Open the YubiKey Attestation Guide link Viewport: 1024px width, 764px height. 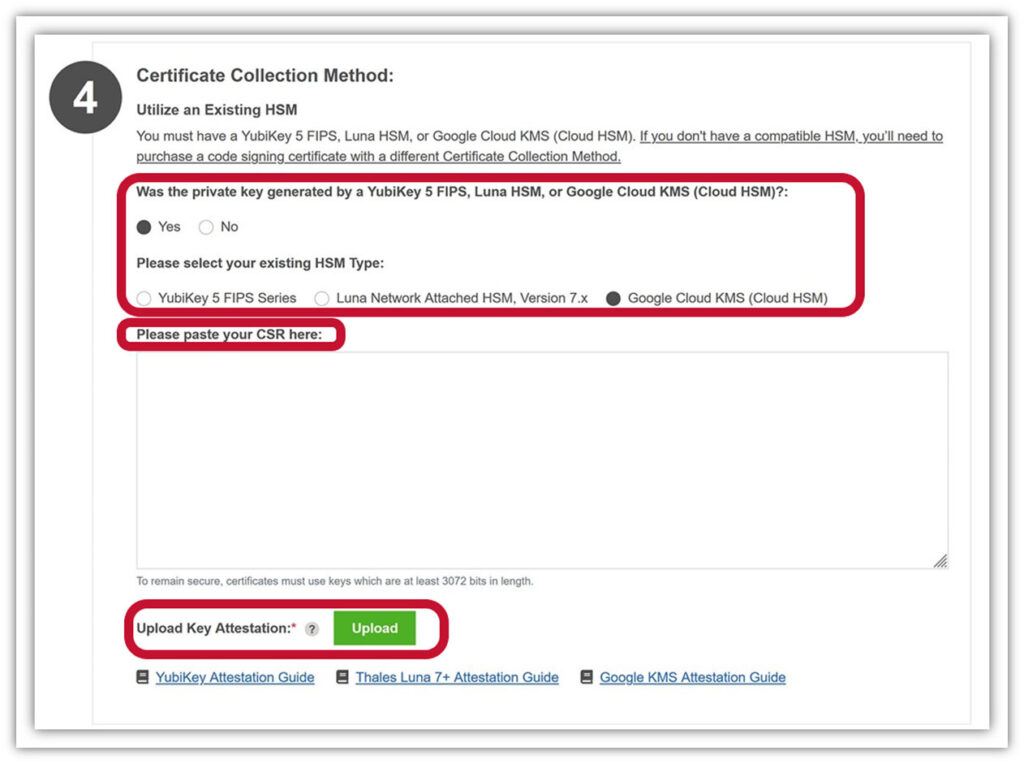[235, 678]
